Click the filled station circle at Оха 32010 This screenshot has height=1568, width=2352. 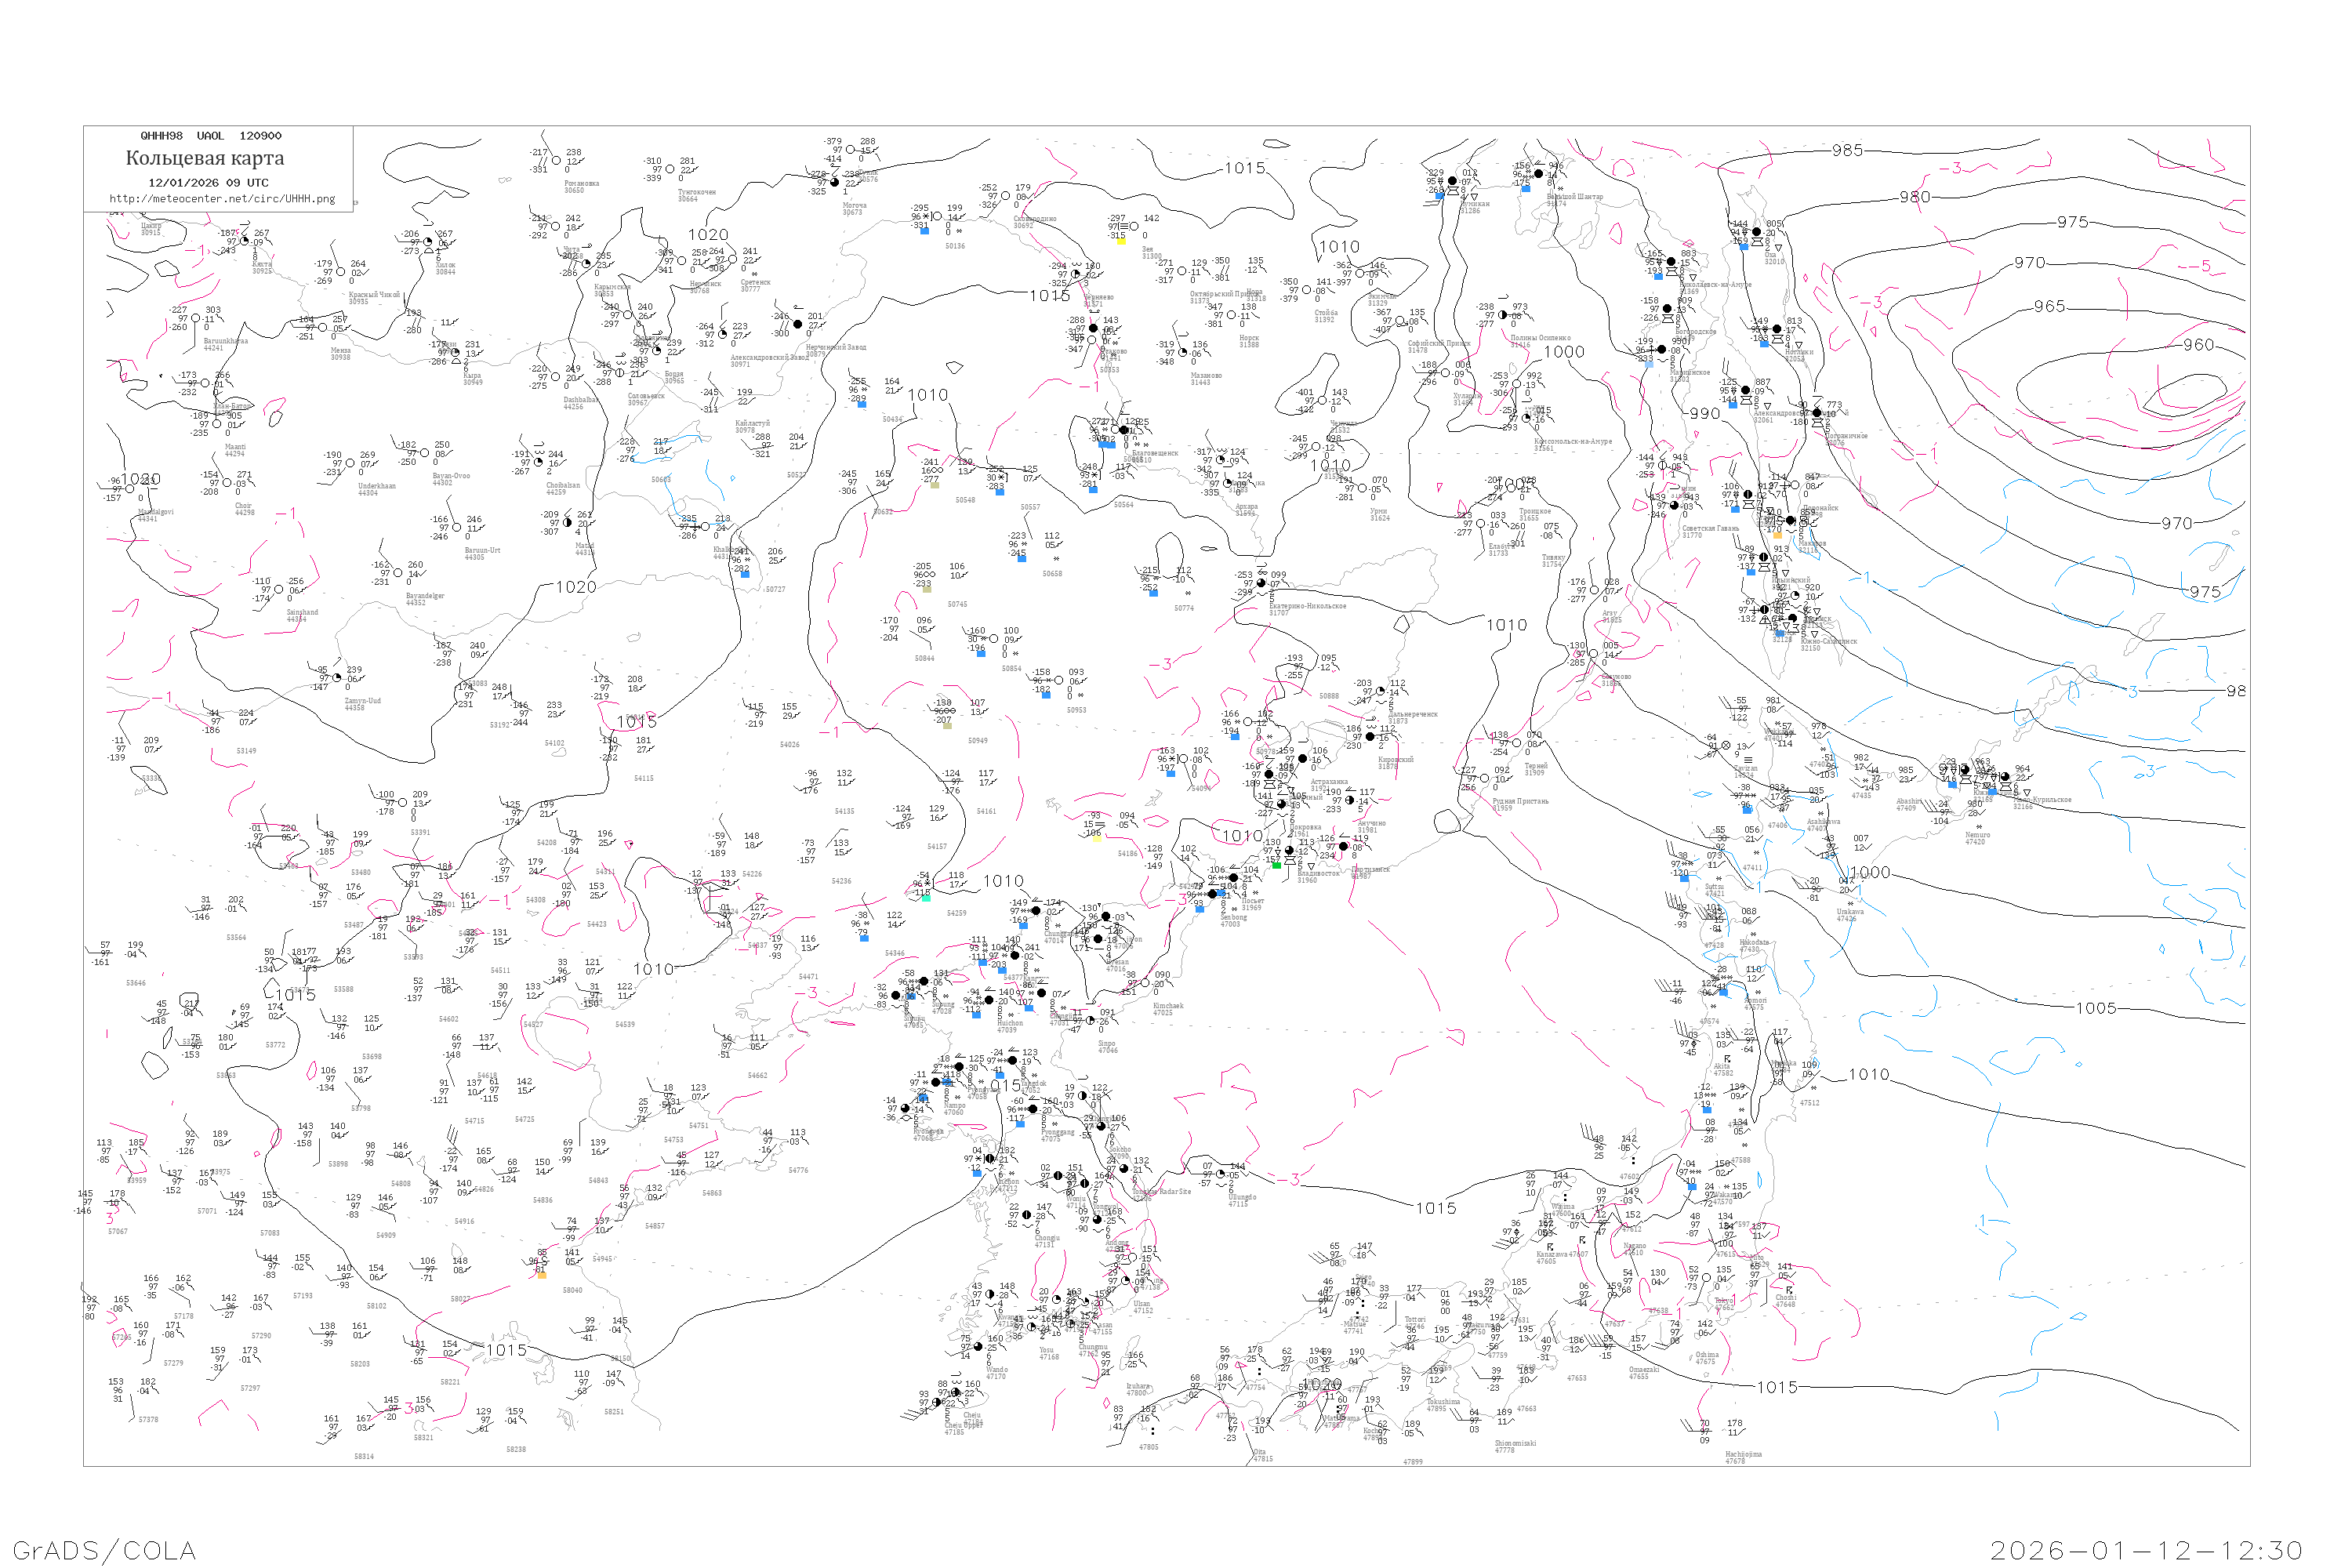pos(1756,232)
